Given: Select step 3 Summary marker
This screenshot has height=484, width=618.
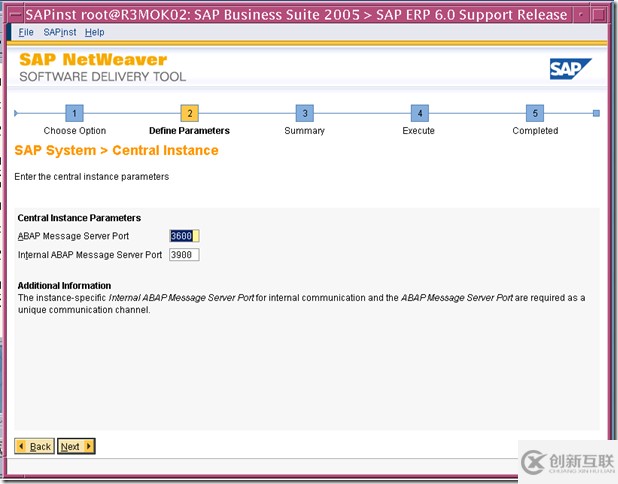Looking at the screenshot, I should (x=305, y=113).
